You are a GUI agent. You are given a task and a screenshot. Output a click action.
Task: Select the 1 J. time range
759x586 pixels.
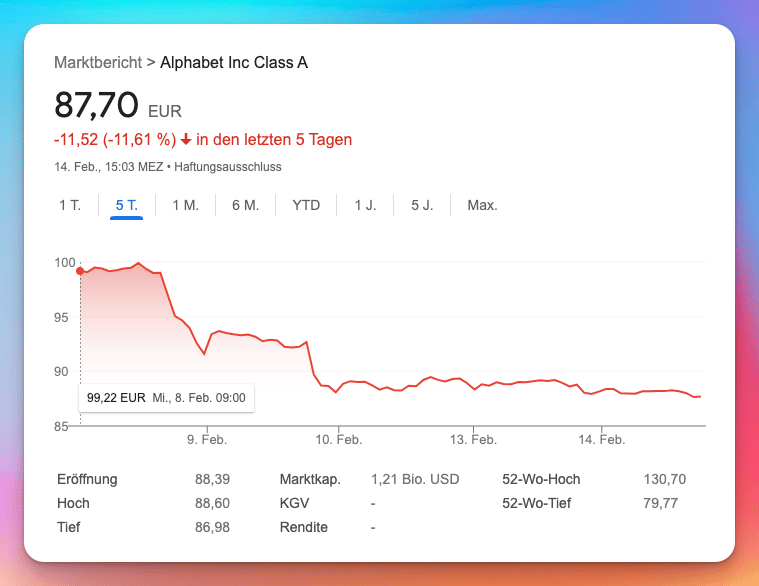[365, 205]
